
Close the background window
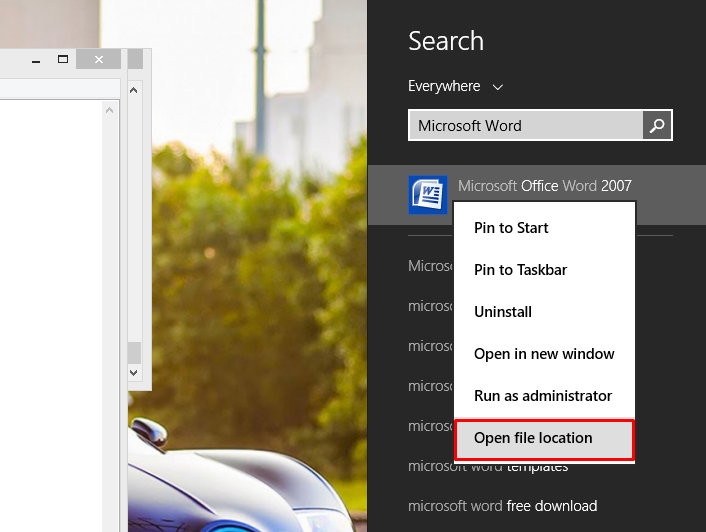99,59
